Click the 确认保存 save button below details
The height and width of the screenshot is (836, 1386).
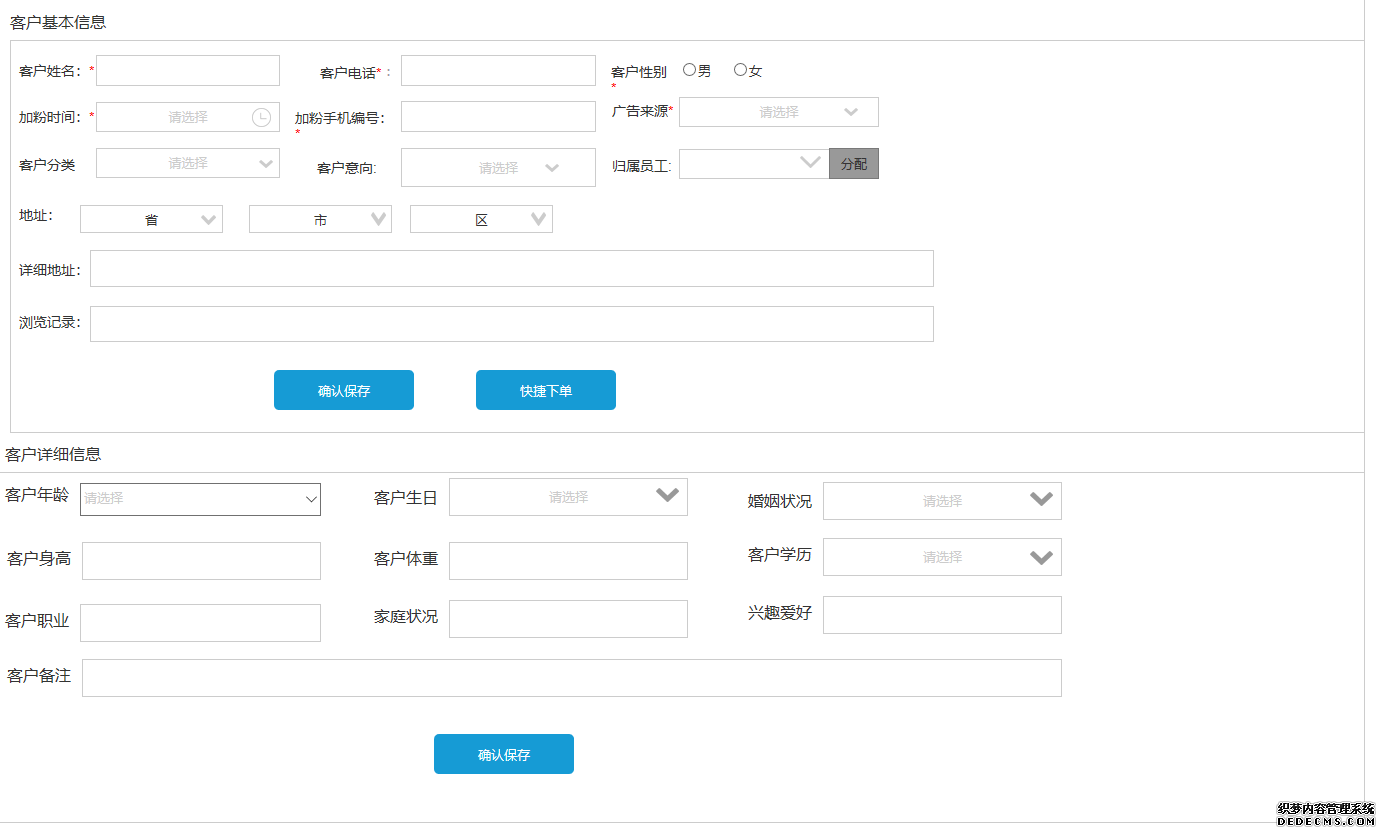[x=503, y=753]
